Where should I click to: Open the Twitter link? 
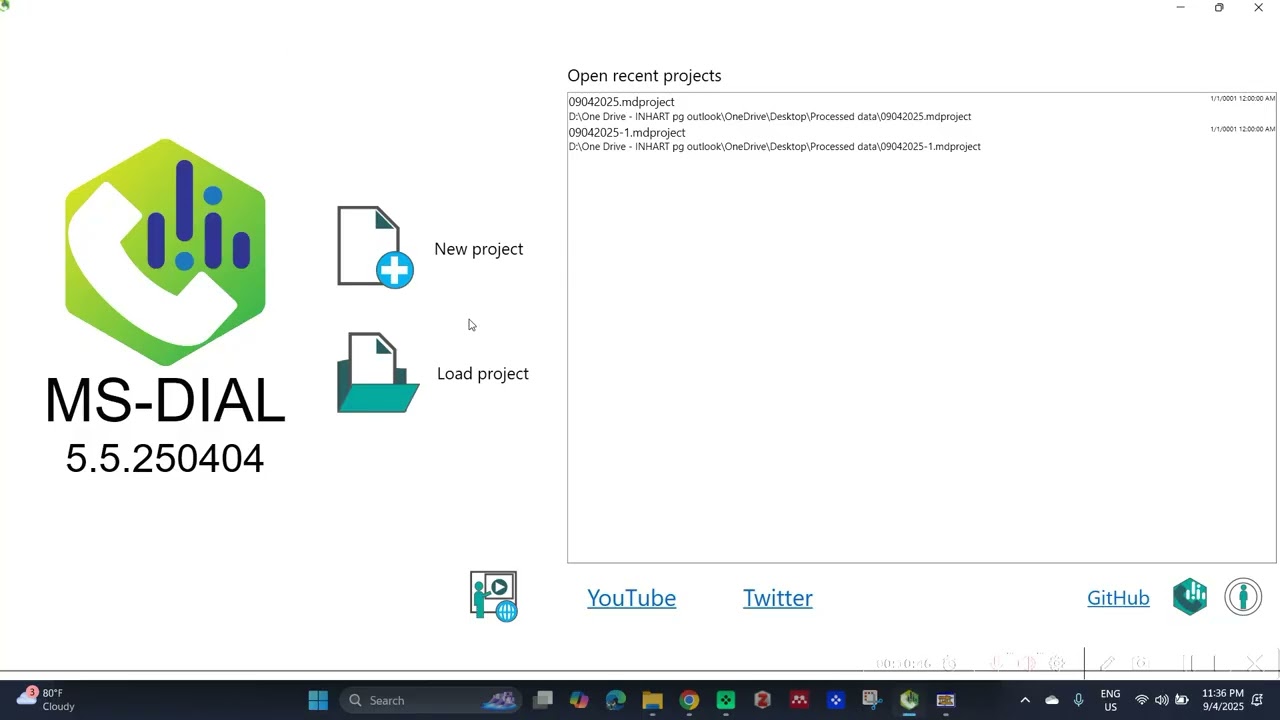tap(777, 598)
